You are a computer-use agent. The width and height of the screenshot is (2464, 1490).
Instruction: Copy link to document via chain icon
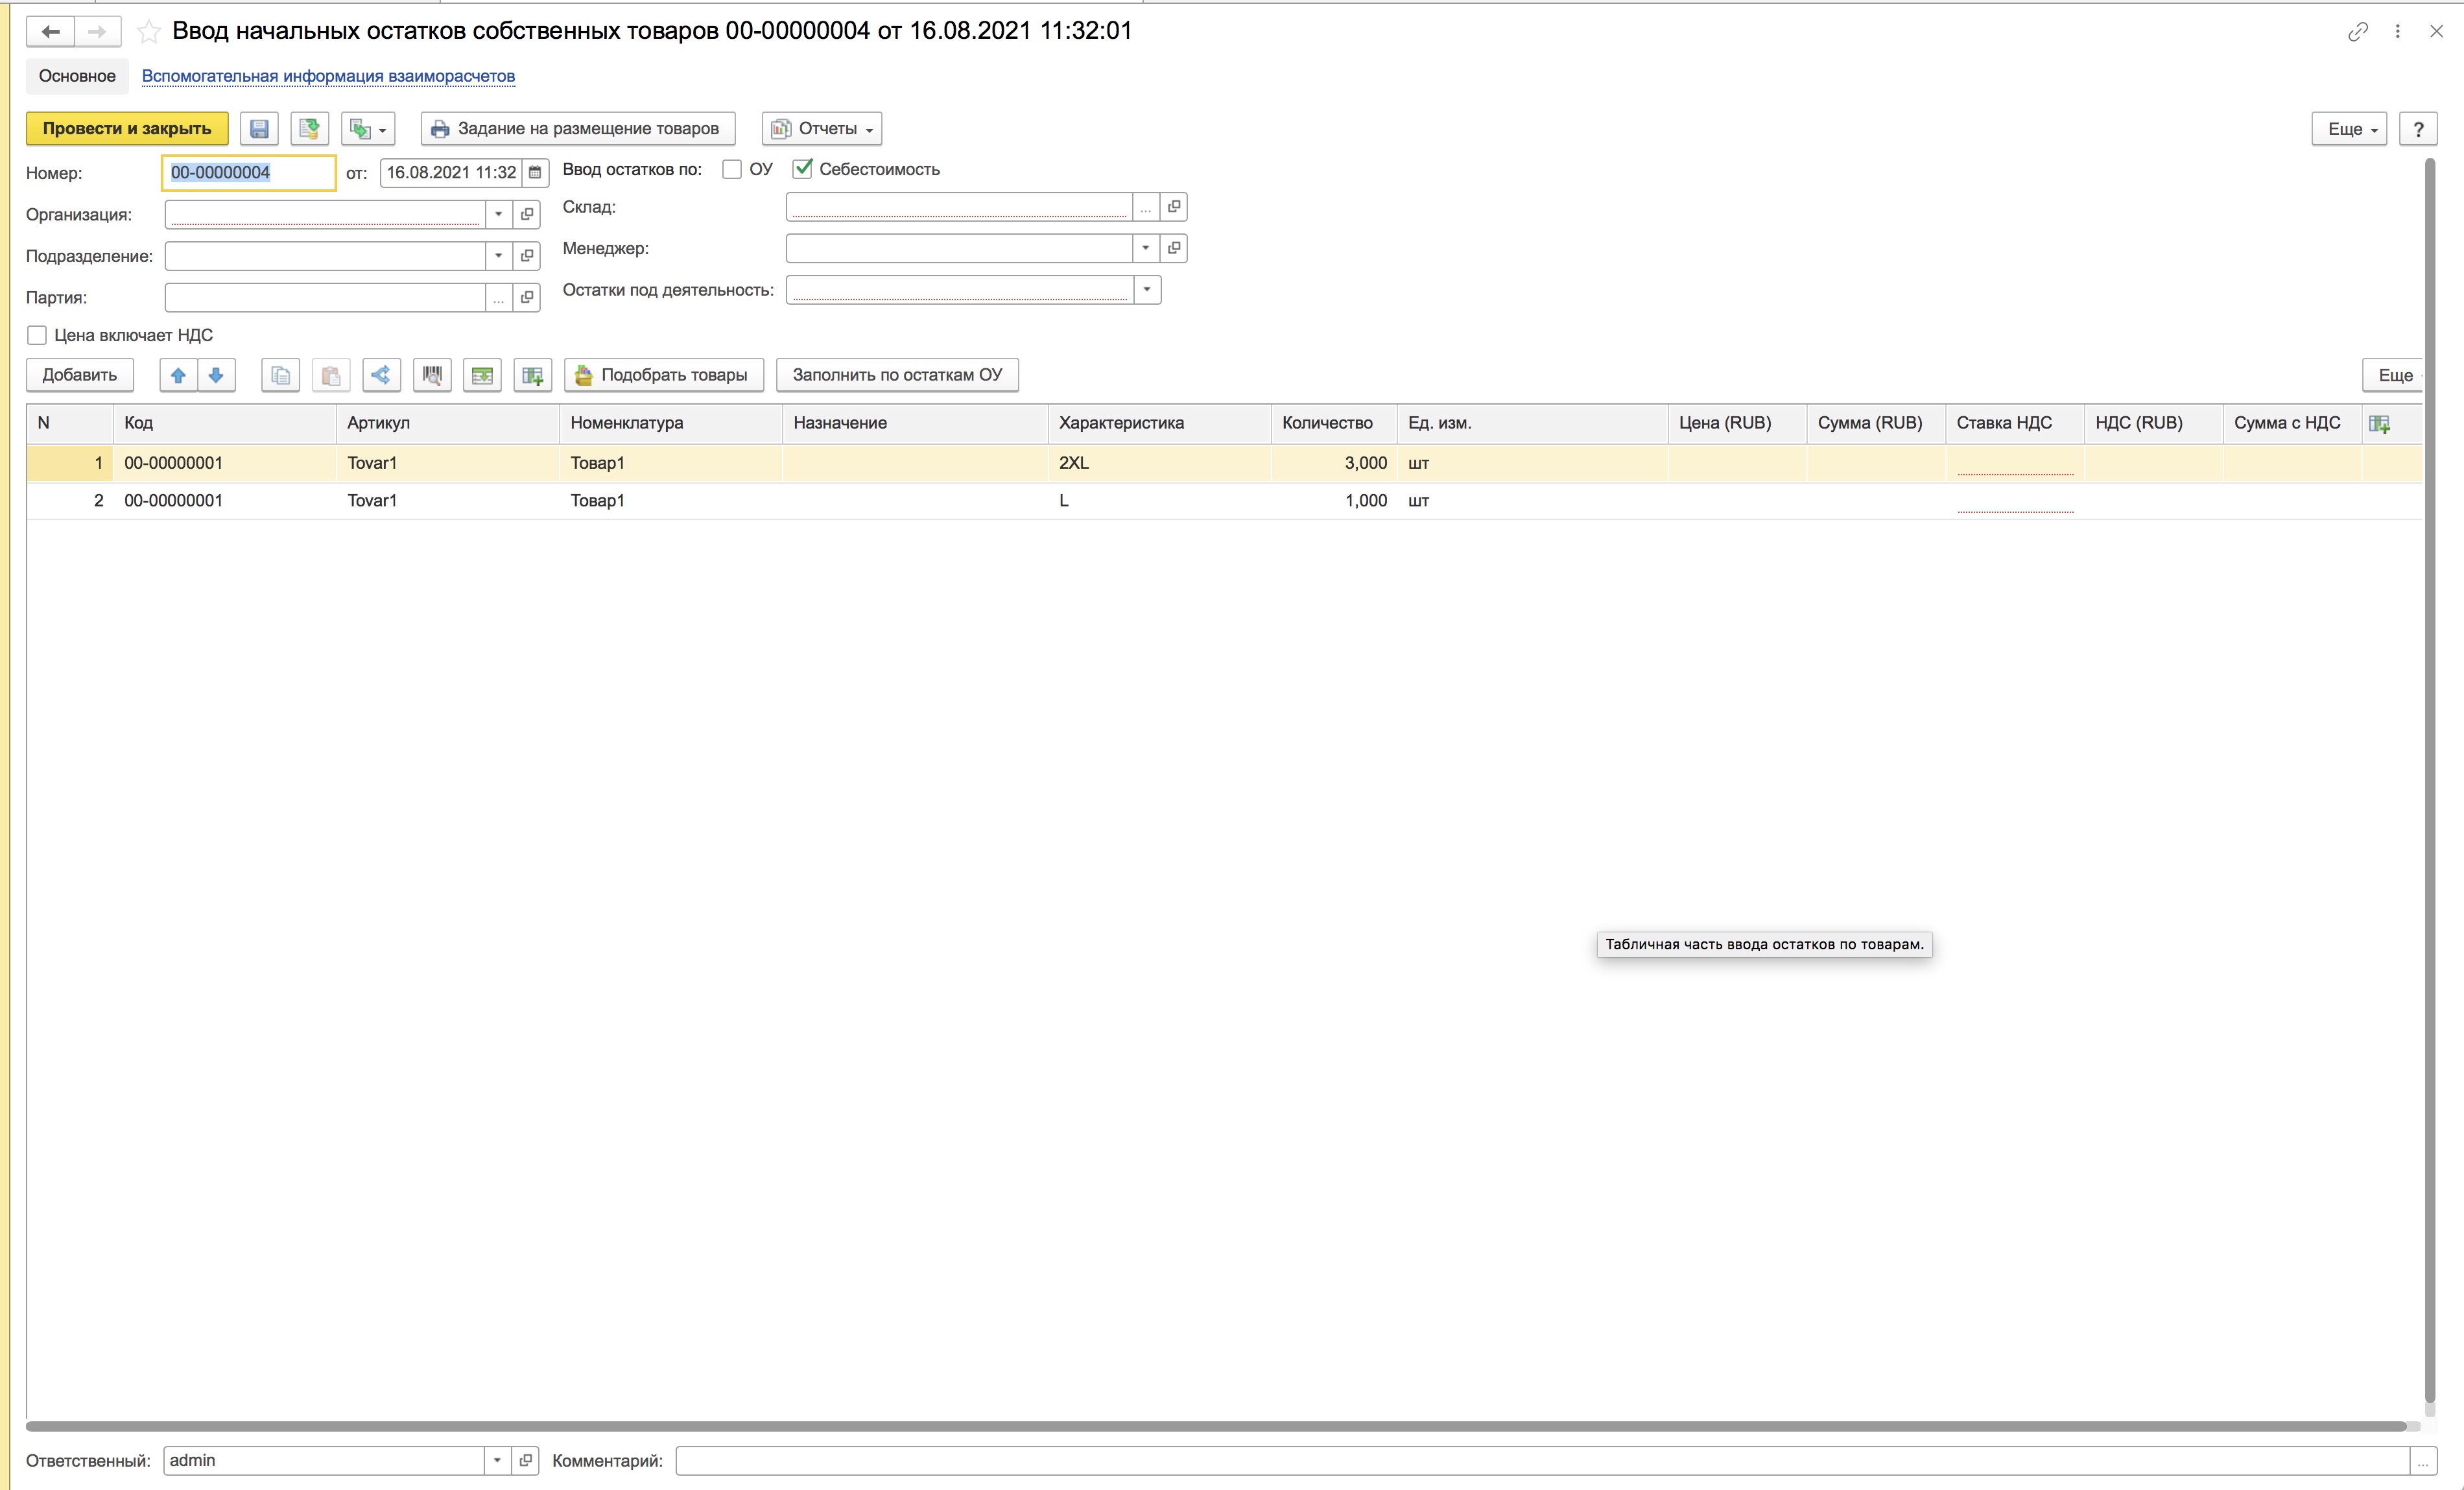click(2357, 32)
